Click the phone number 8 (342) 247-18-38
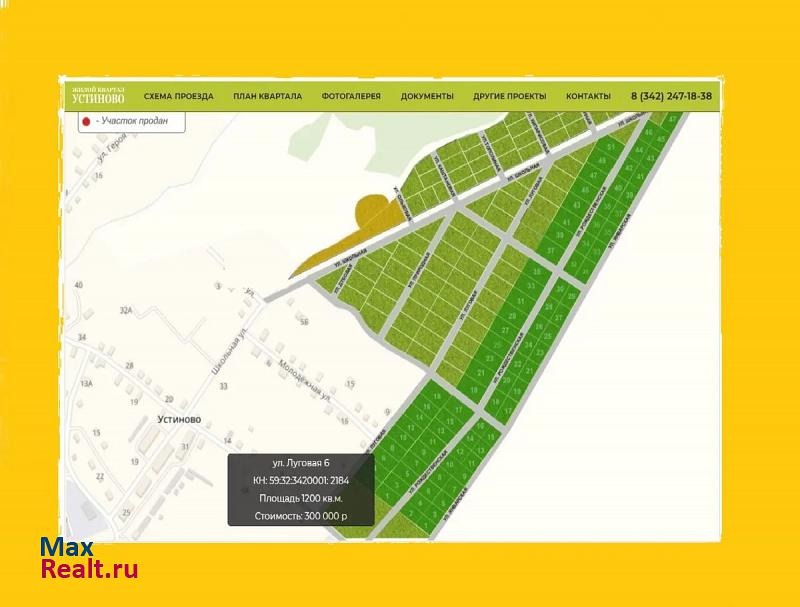 [x=671, y=96]
